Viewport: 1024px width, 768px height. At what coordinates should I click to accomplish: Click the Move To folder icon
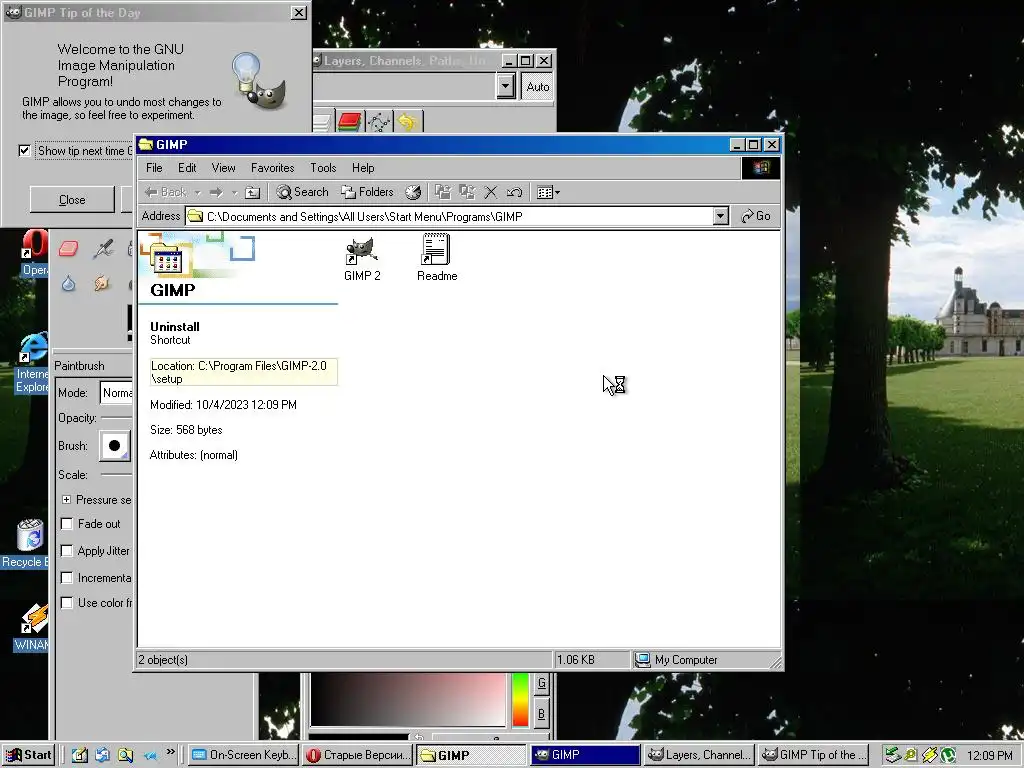tap(443, 192)
